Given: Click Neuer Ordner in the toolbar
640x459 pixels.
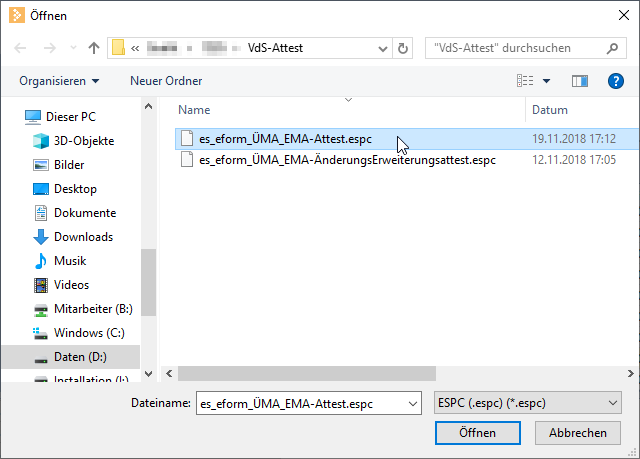Looking at the screenshot, I should 166,81.
